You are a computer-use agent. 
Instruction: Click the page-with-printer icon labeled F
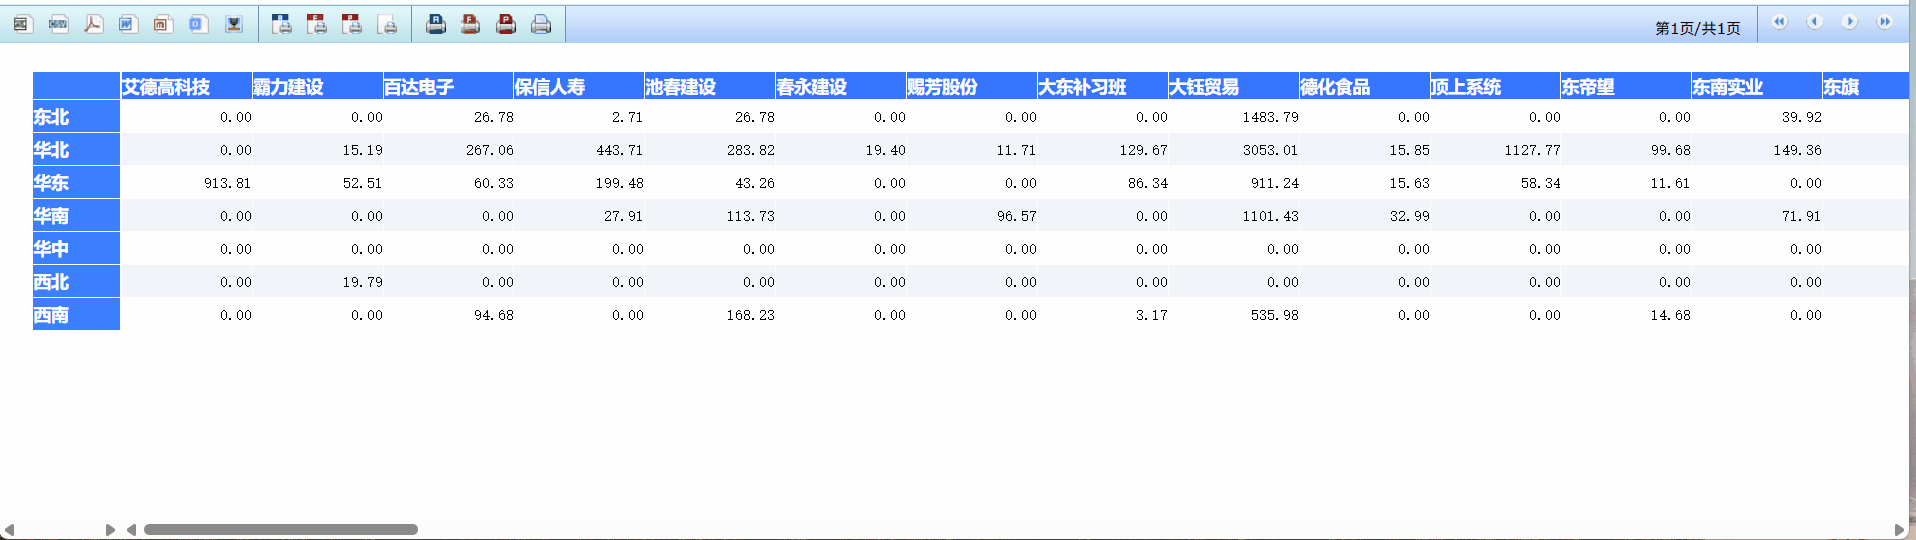[317, 24]
